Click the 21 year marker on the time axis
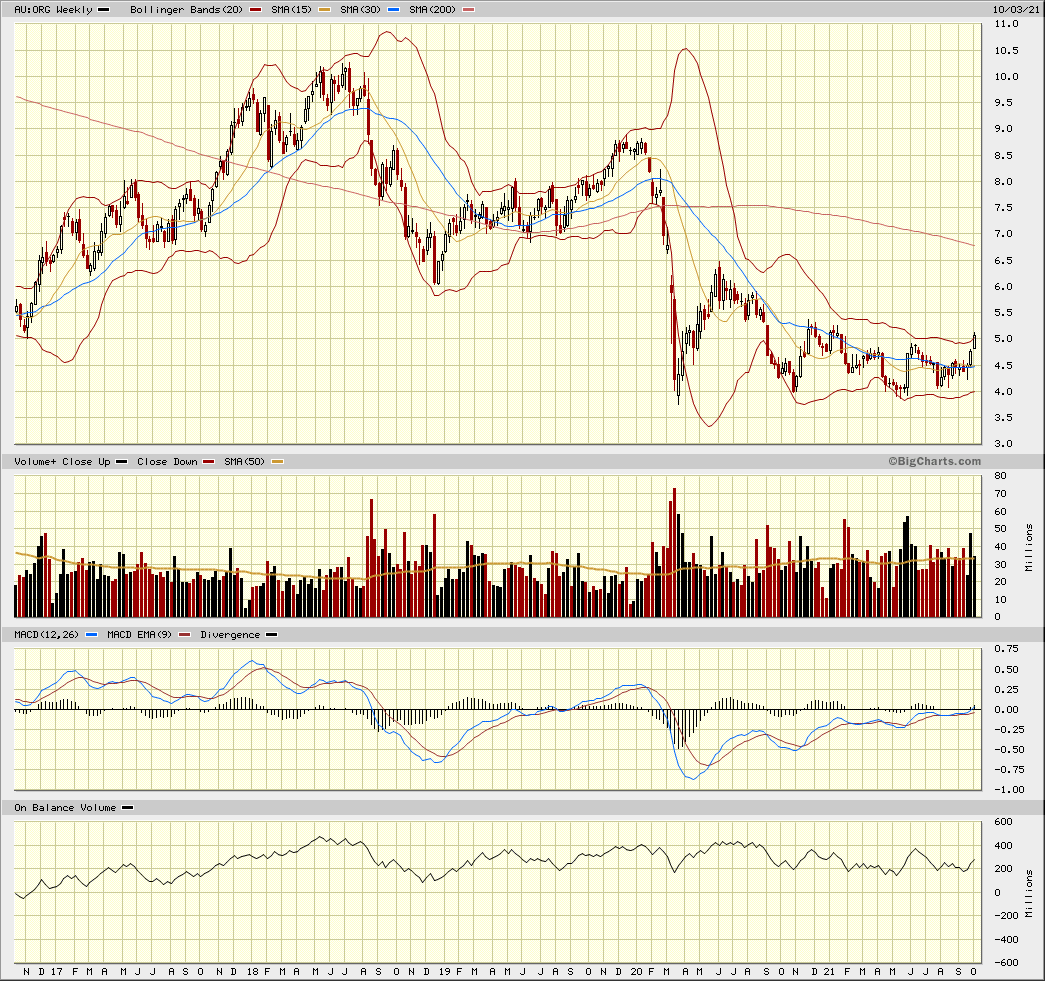This screenshot has height=981, width=1045. [x=828, y=972]
